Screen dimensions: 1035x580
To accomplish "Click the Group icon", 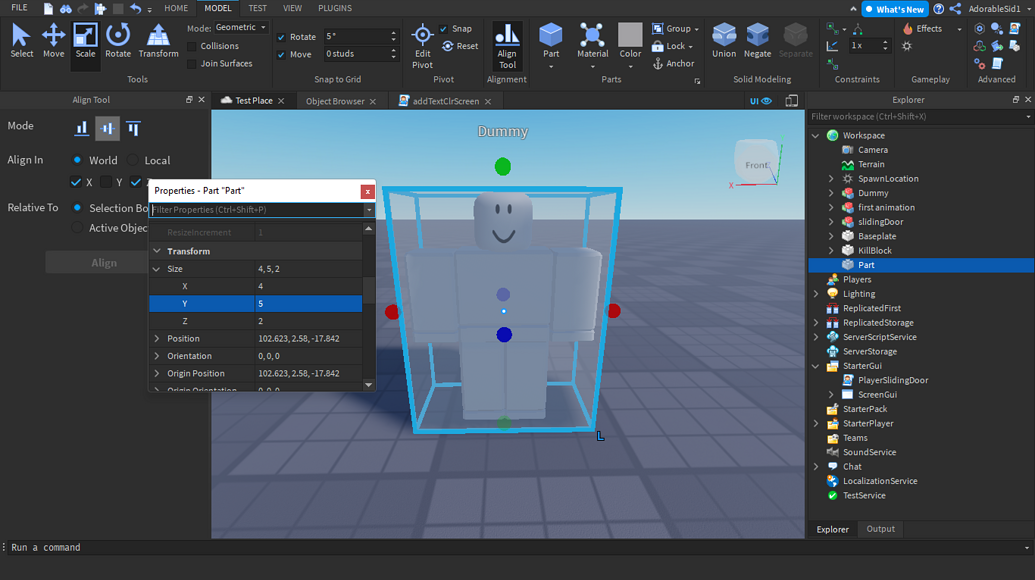I will pos(657,28).
